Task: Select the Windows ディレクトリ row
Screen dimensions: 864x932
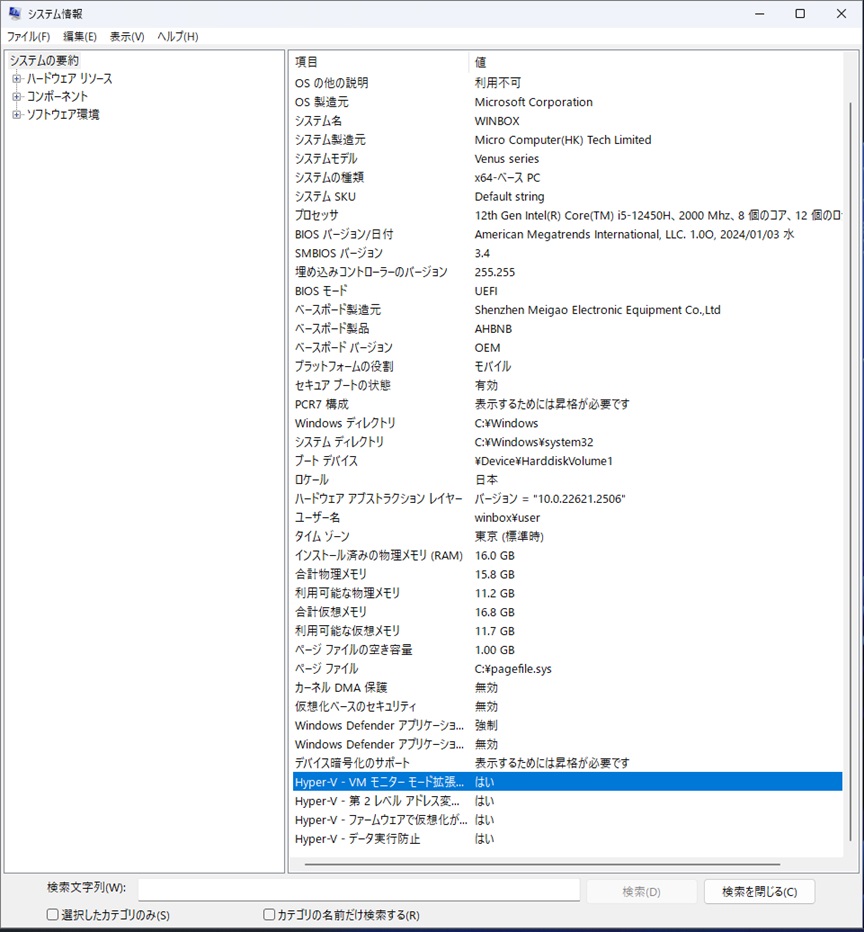Action: click(x=567, y=423)
